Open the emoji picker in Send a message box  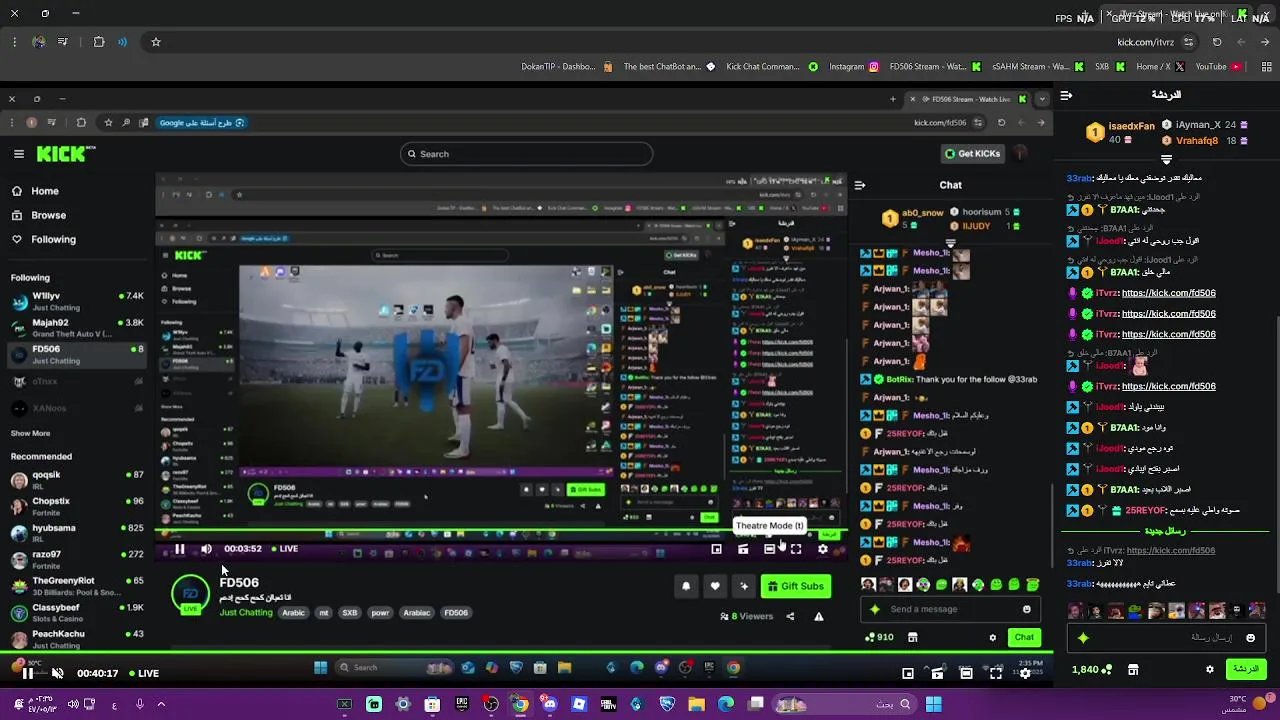pyautogui.click(x=1026, y=609)
